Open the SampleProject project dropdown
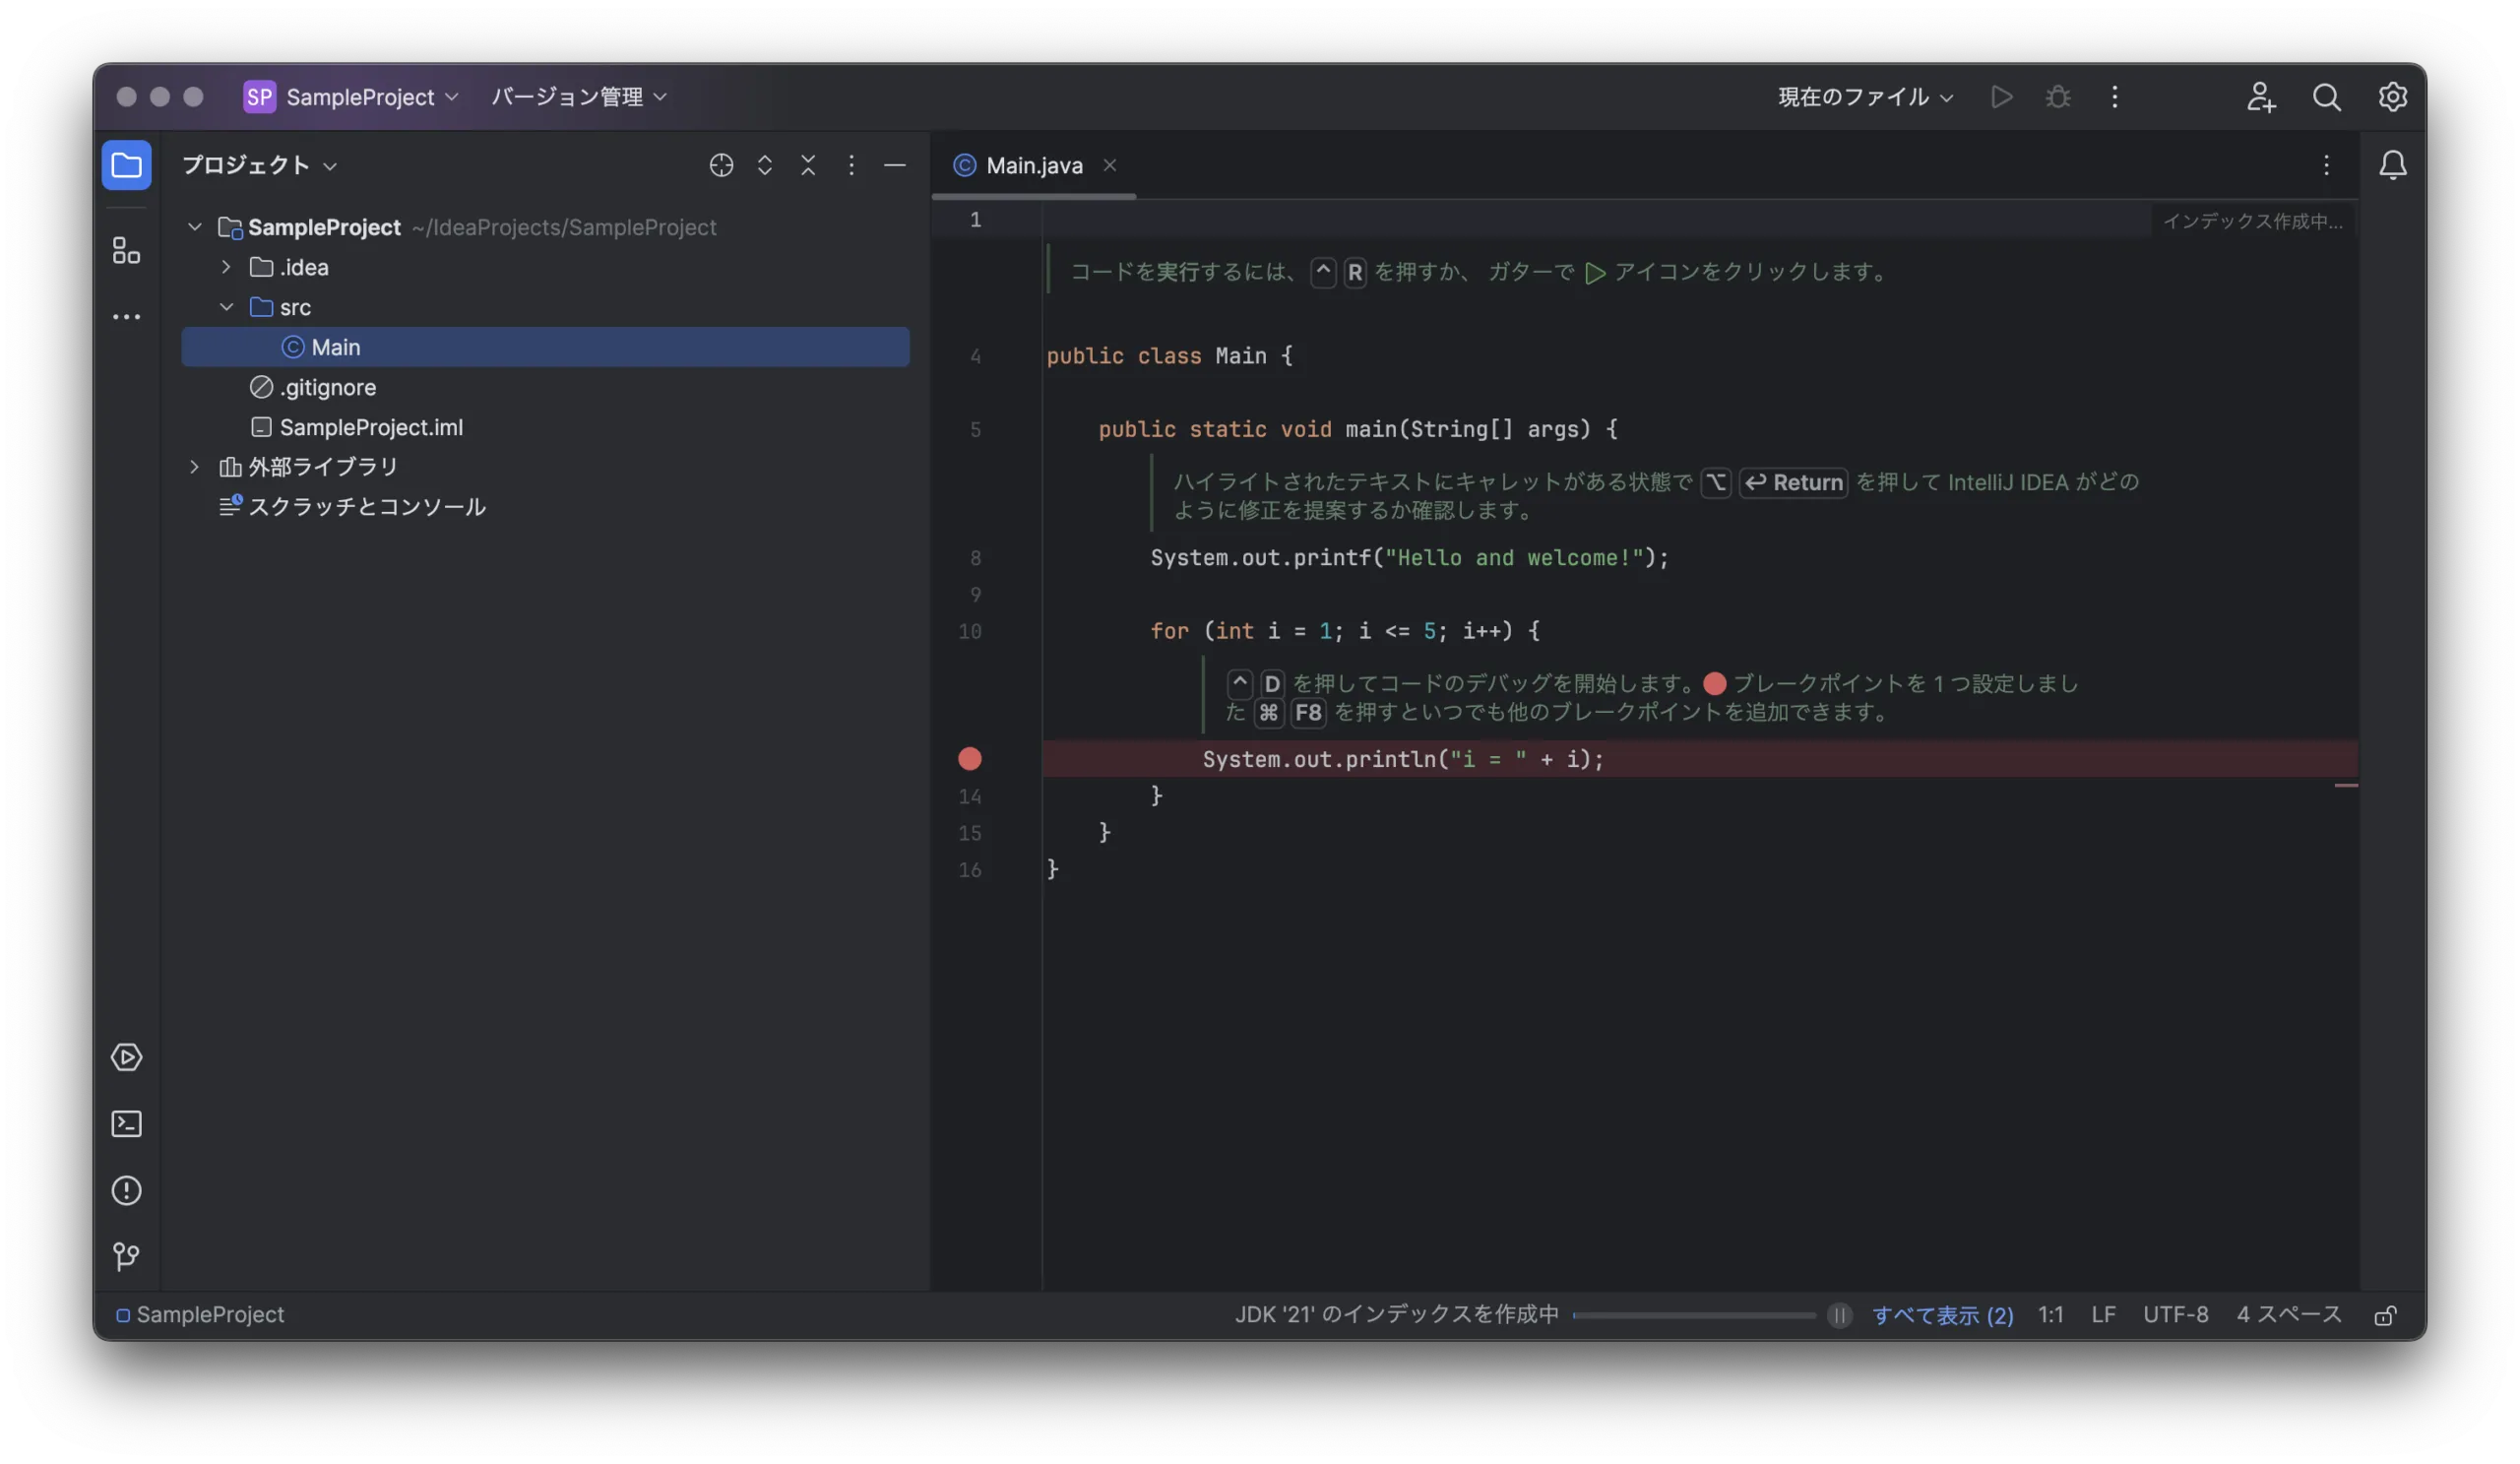Image resolution: width=2520 pixels, height=1464 pixels. [x=372, y=97]
